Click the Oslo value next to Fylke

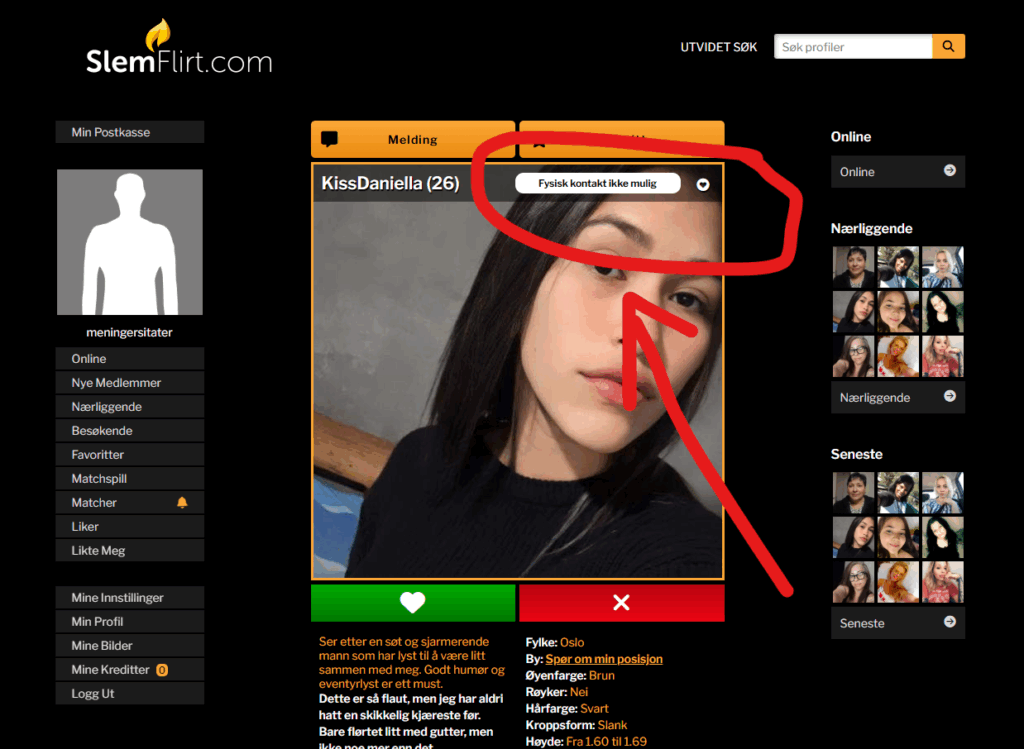(x=572, y=643)
